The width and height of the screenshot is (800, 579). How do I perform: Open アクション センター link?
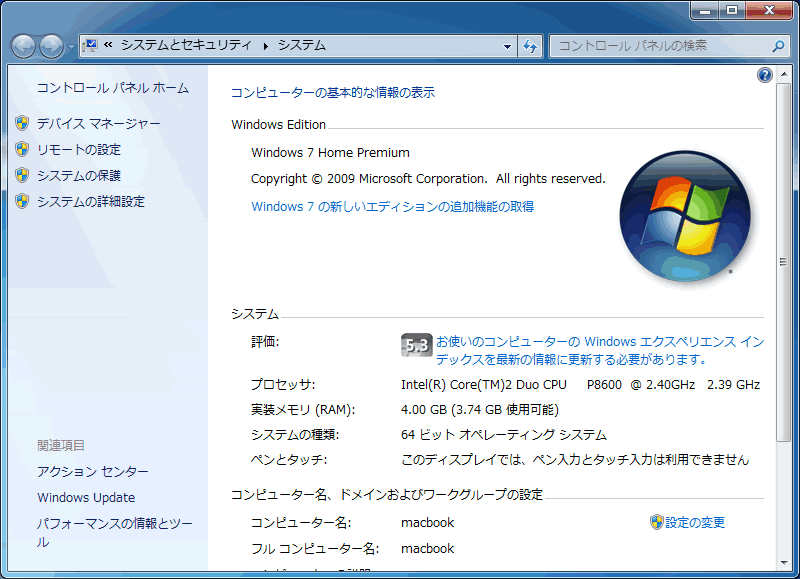pyautogui.click(x=93, y=471)
